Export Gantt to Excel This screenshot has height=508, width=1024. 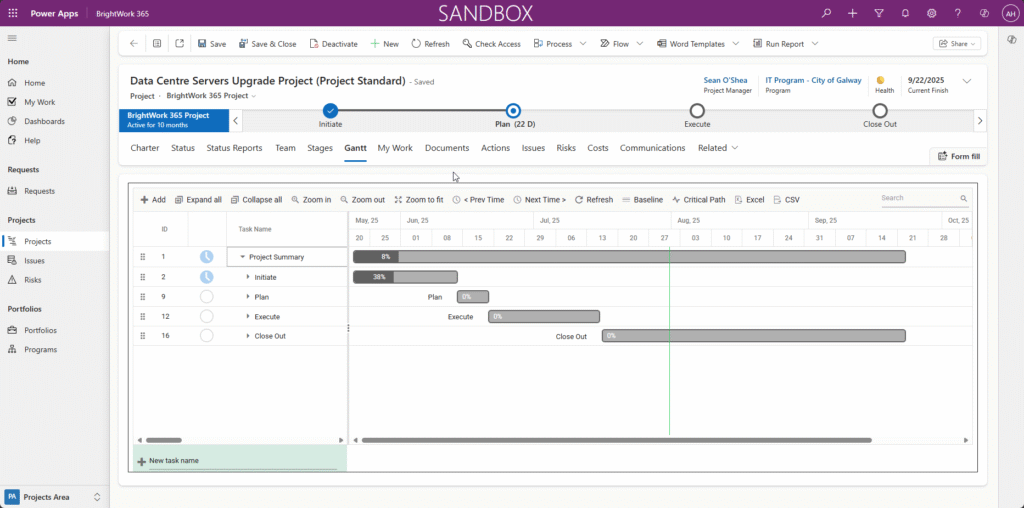(x=749, y=200)
